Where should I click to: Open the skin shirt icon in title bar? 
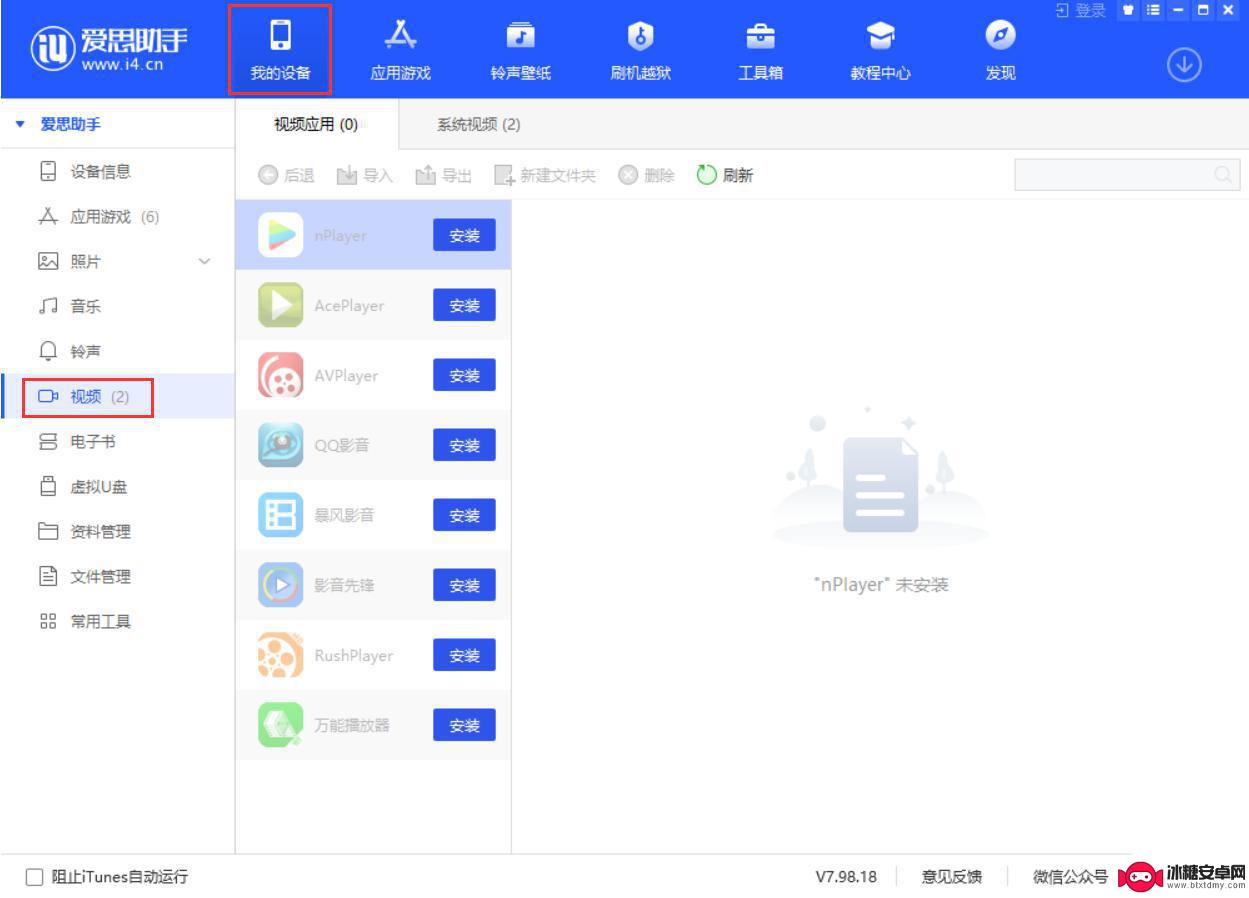[x=1130, y=10]
